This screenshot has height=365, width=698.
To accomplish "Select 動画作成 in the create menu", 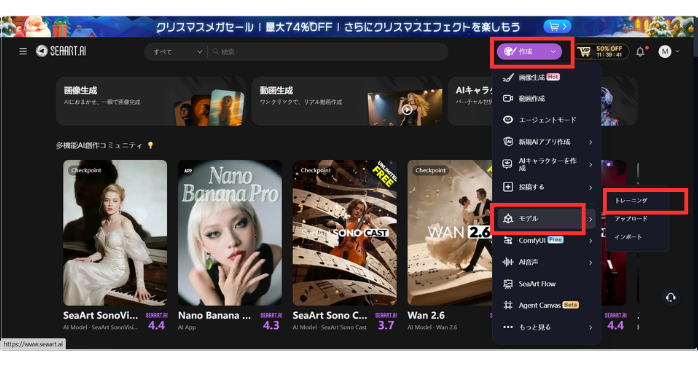I will pyautogui.click(x=547, y=98).
